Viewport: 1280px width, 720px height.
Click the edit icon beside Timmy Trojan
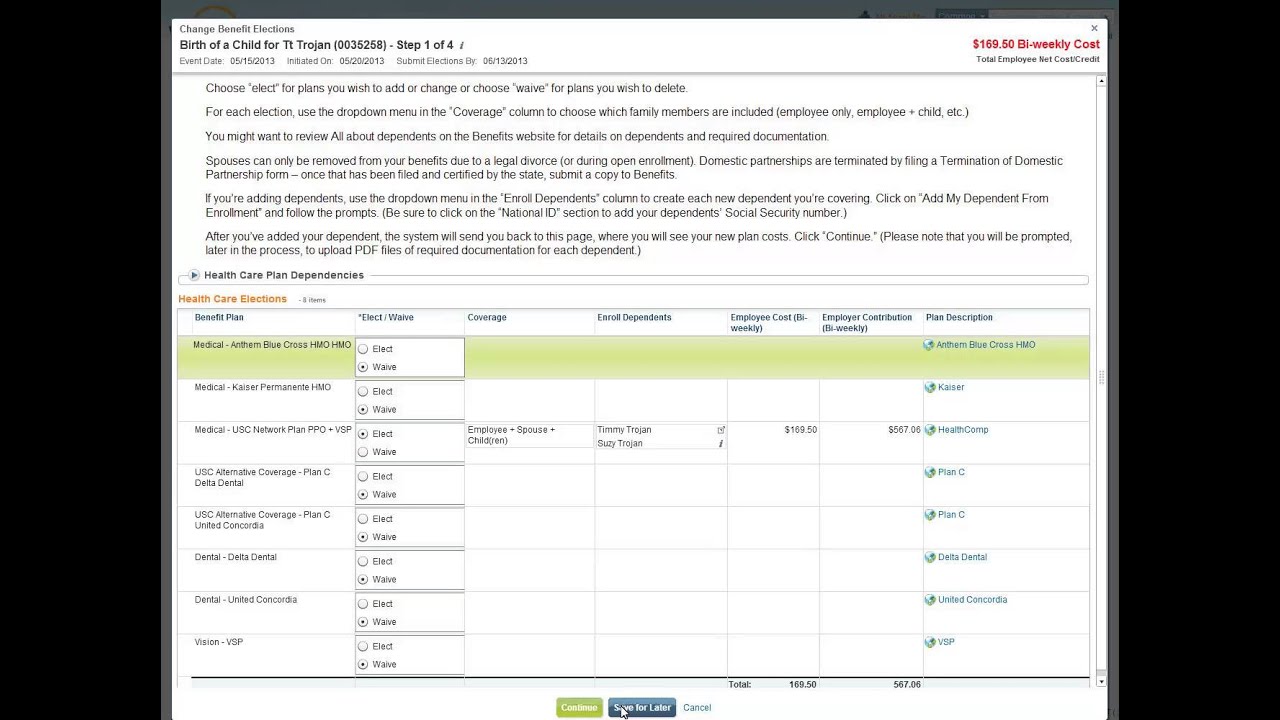[721, 430]
